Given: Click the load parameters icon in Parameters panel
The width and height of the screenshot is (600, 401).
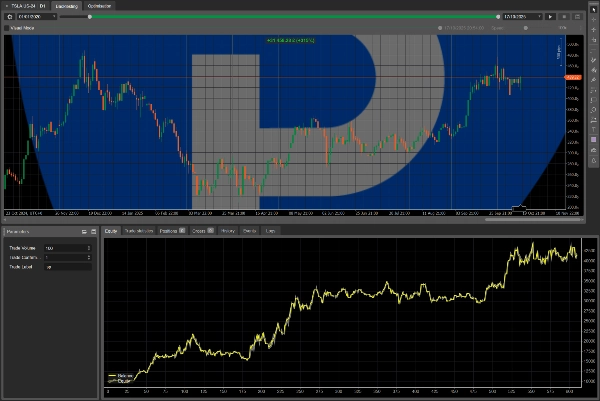Looking at the screenshot, I should [x=93, y=232].
